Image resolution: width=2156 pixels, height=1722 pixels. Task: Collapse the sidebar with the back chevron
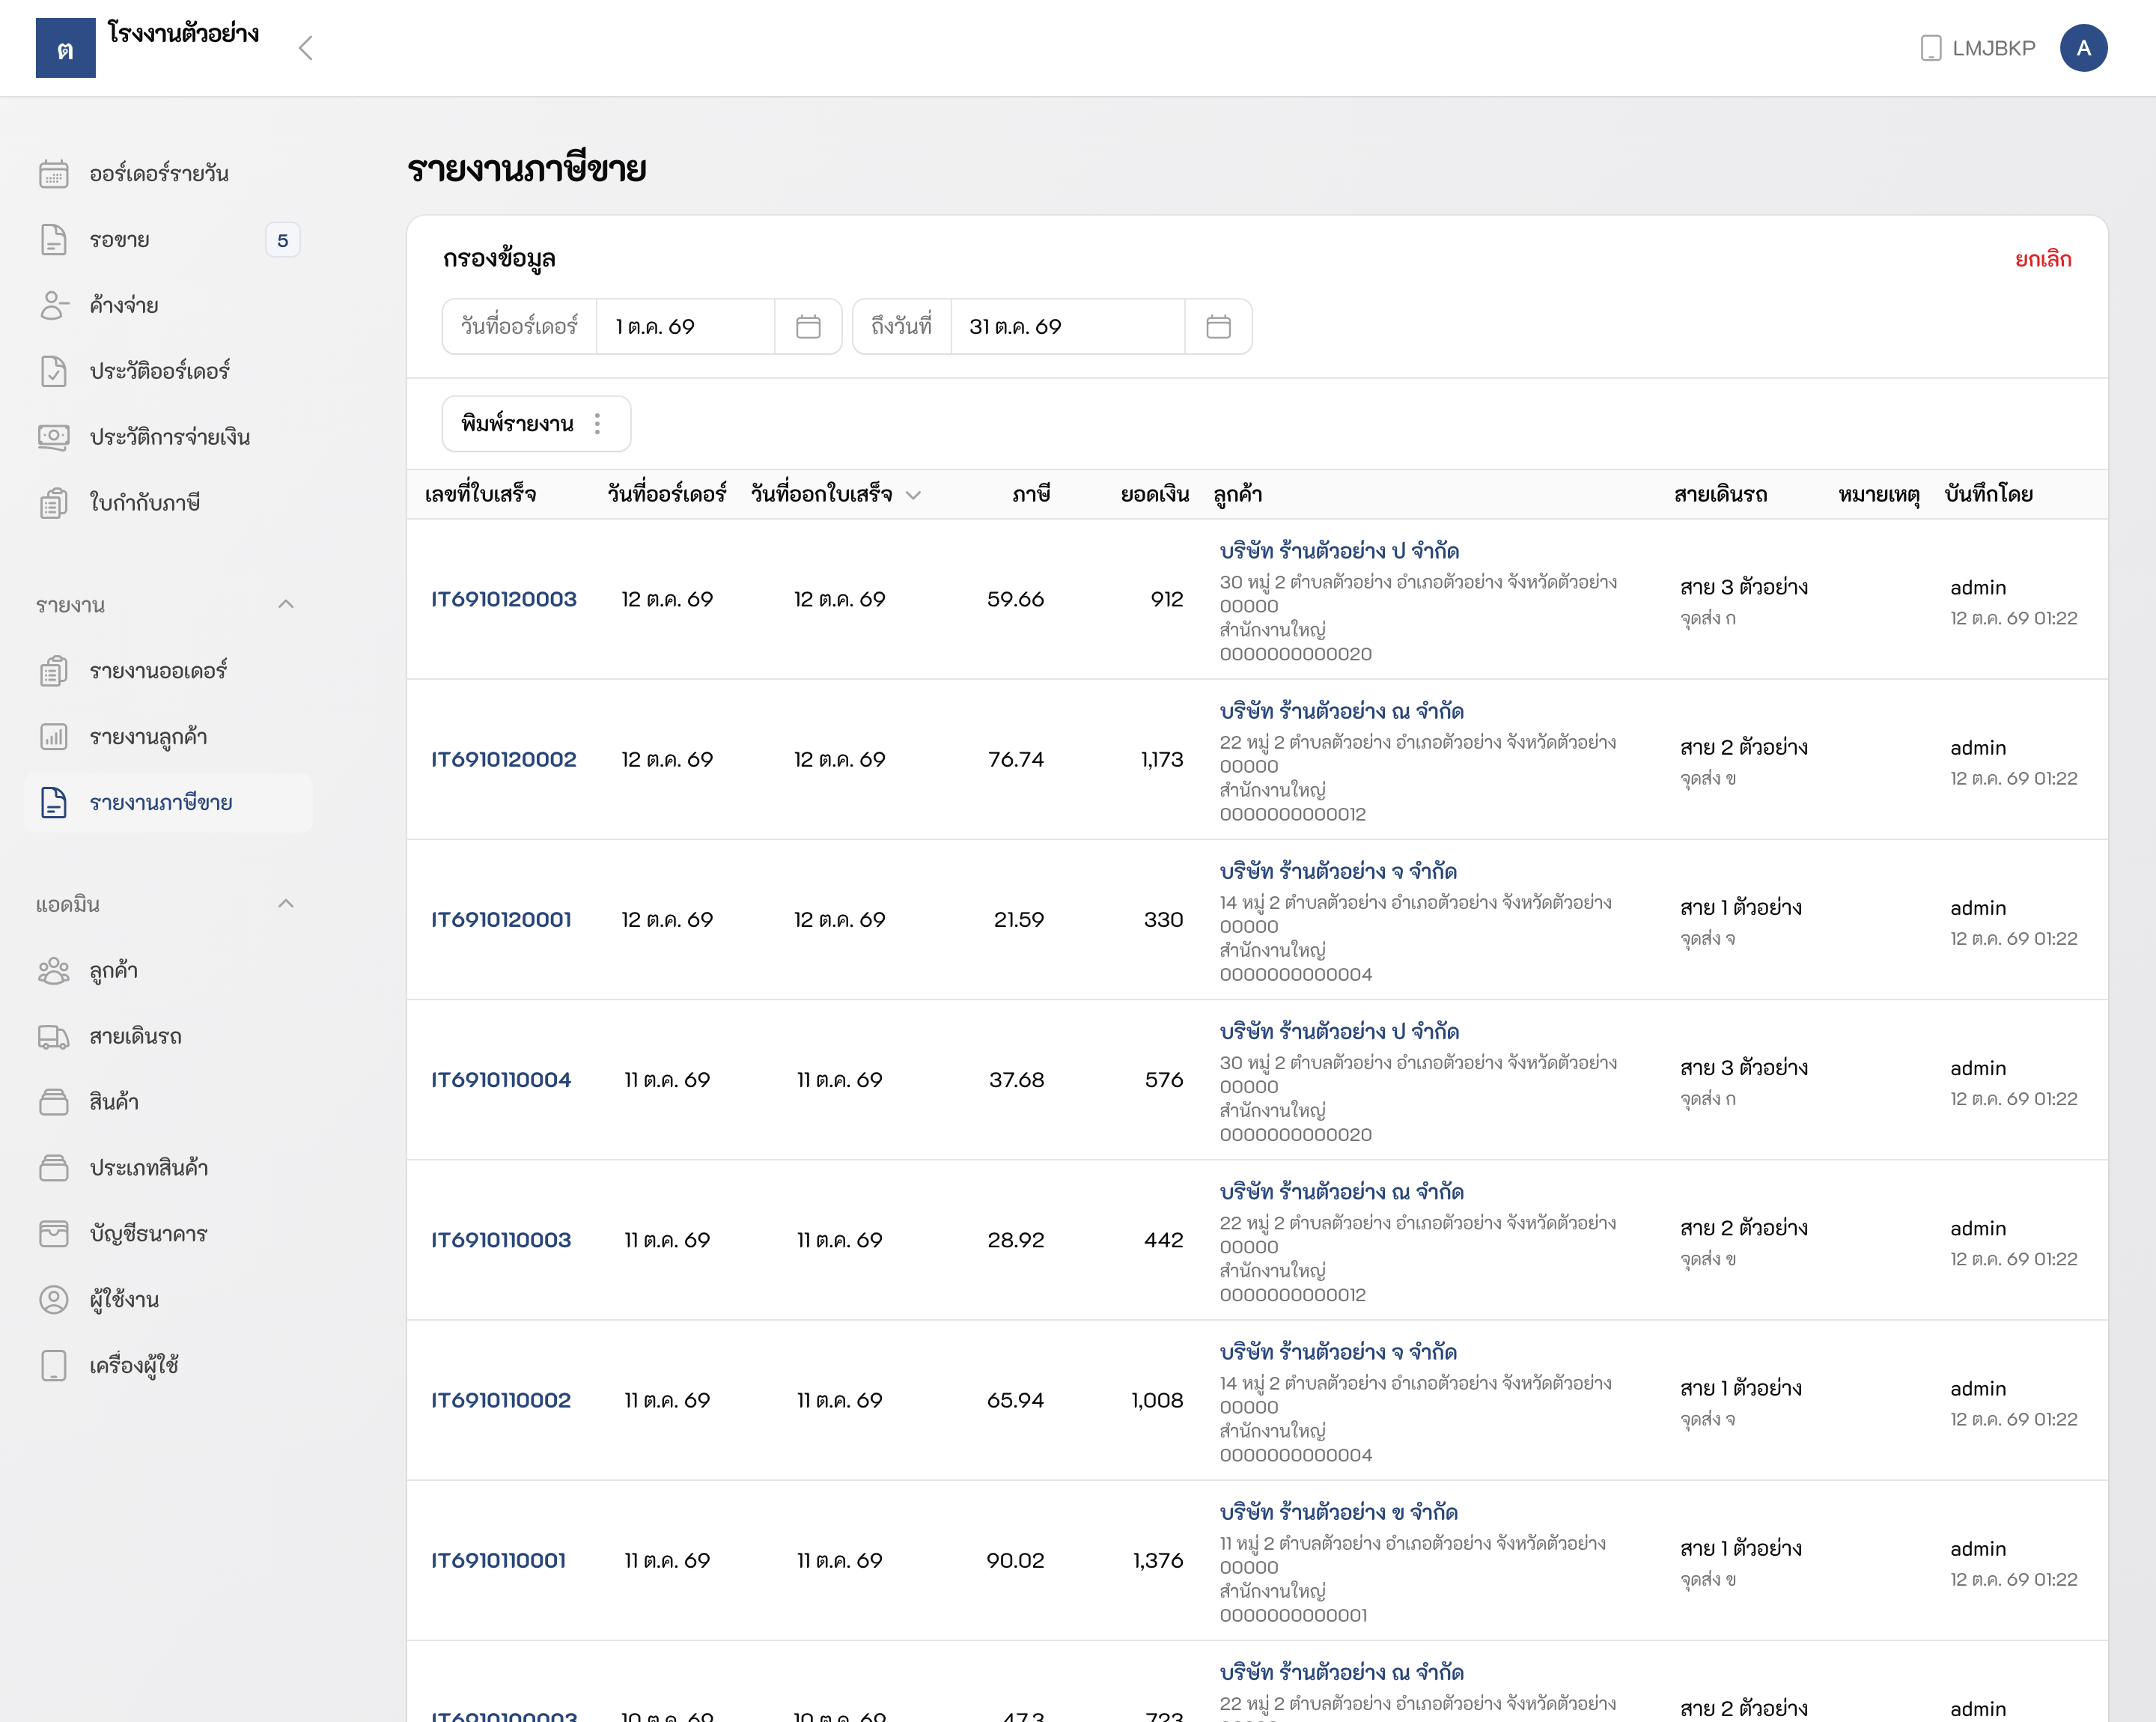pyautogui.click(x=306, y=48)
